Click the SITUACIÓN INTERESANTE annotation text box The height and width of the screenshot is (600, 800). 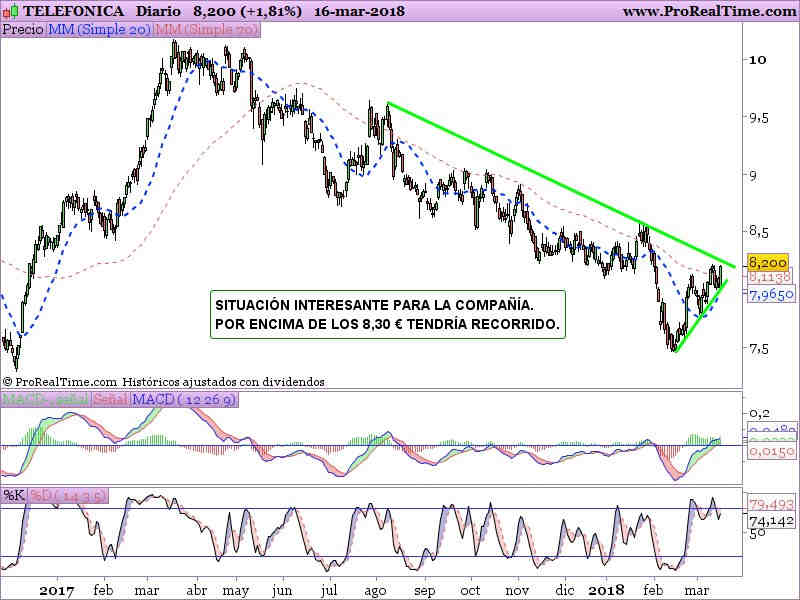[388, 314]
